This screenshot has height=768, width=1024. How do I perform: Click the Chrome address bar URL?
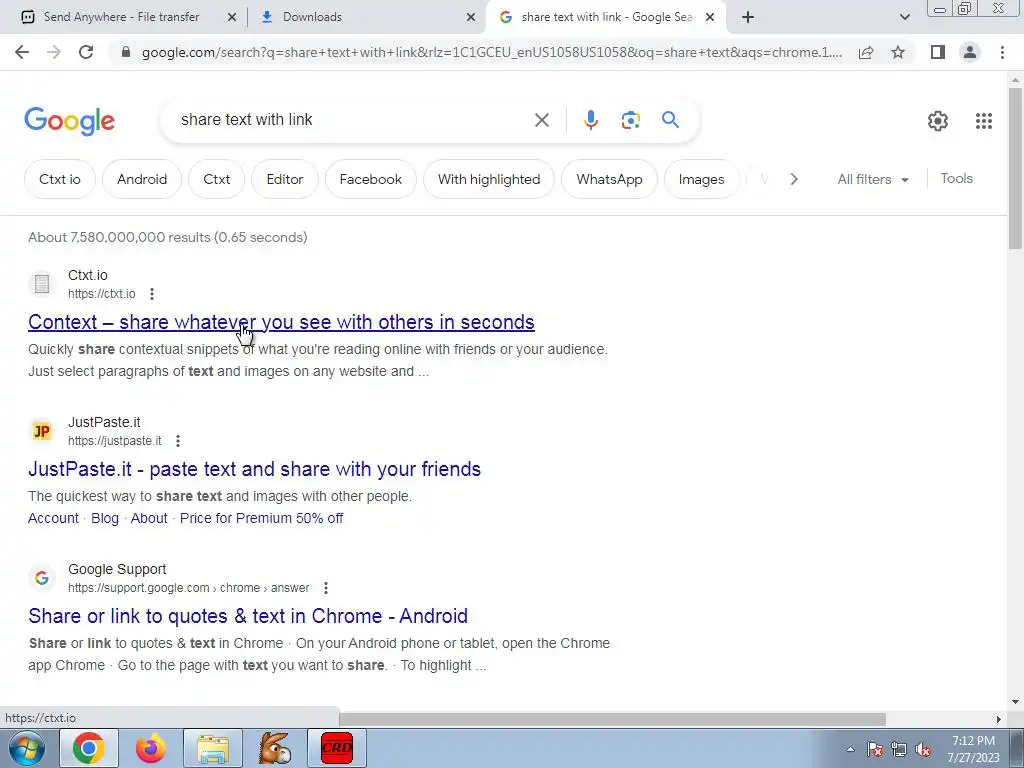pyautogui.click(x=491, y=52)
